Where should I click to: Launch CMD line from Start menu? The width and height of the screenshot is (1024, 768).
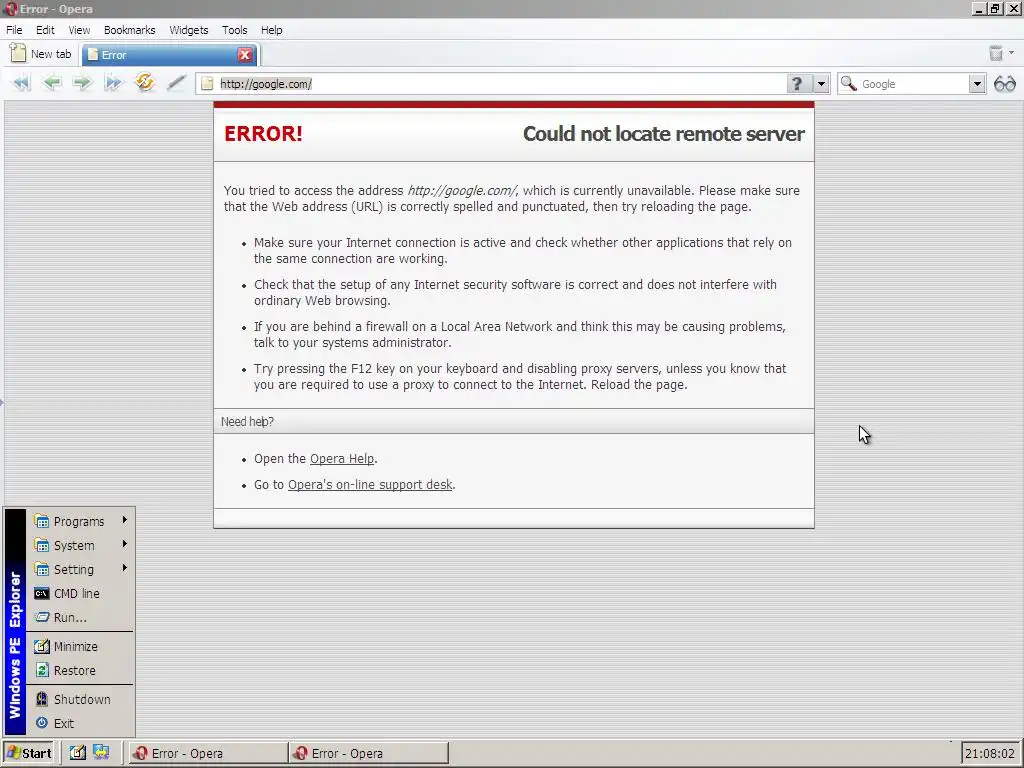81,594
